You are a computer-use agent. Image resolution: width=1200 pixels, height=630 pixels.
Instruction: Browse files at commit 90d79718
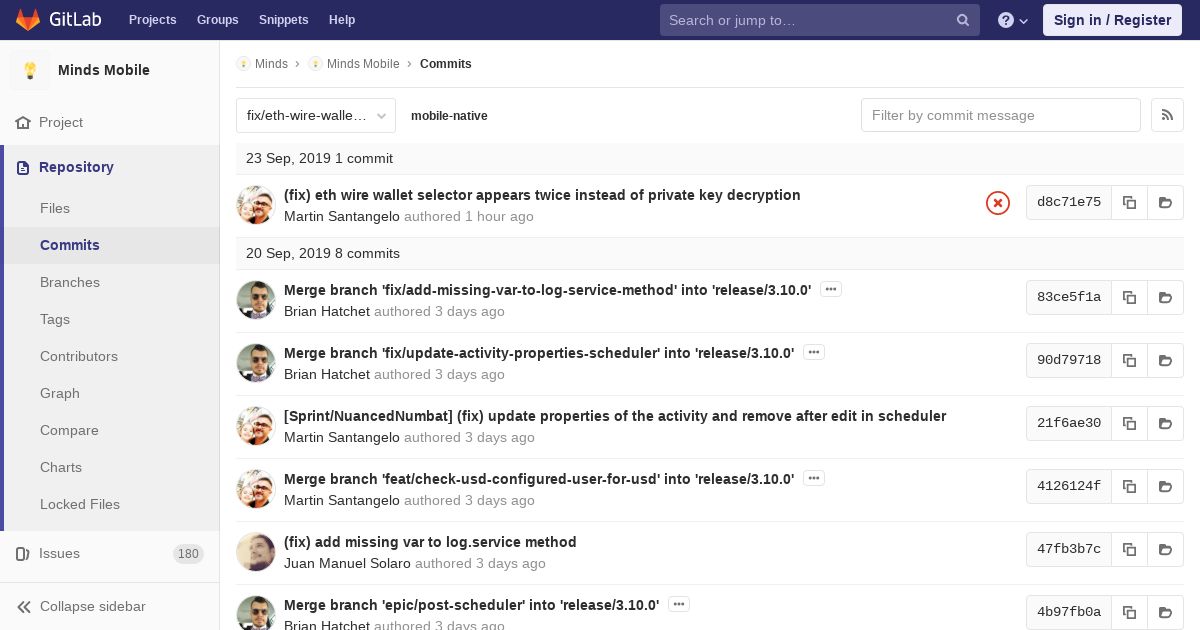coord(1165,360)
